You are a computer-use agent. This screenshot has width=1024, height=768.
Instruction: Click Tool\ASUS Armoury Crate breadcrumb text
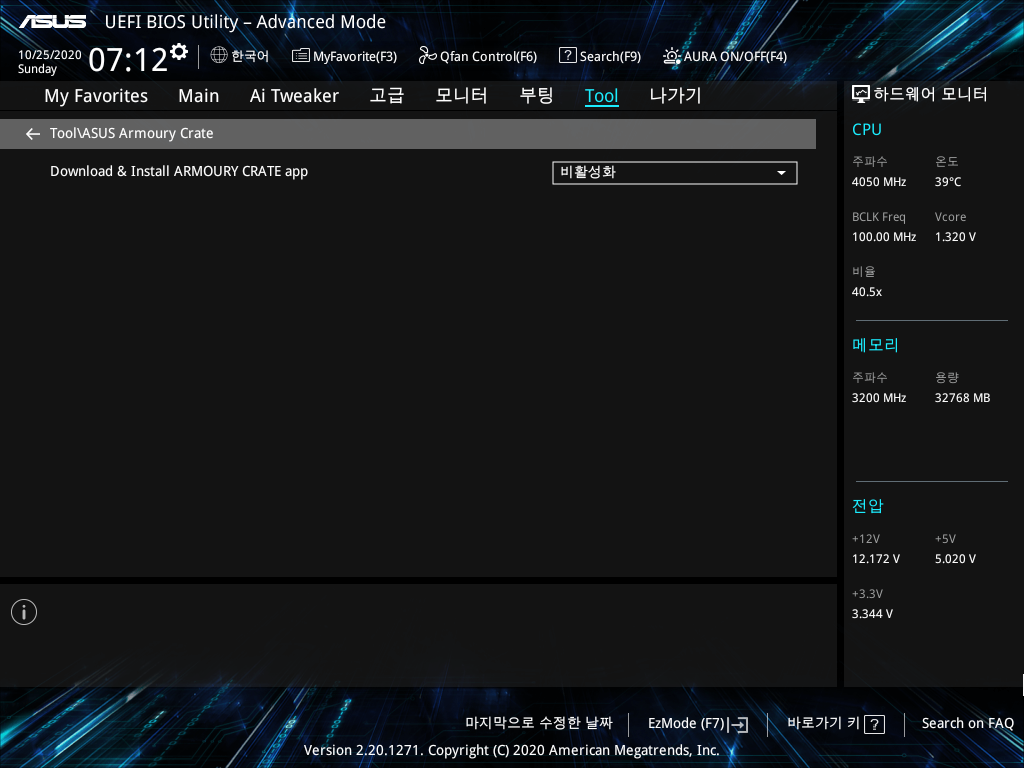point(132,133)
